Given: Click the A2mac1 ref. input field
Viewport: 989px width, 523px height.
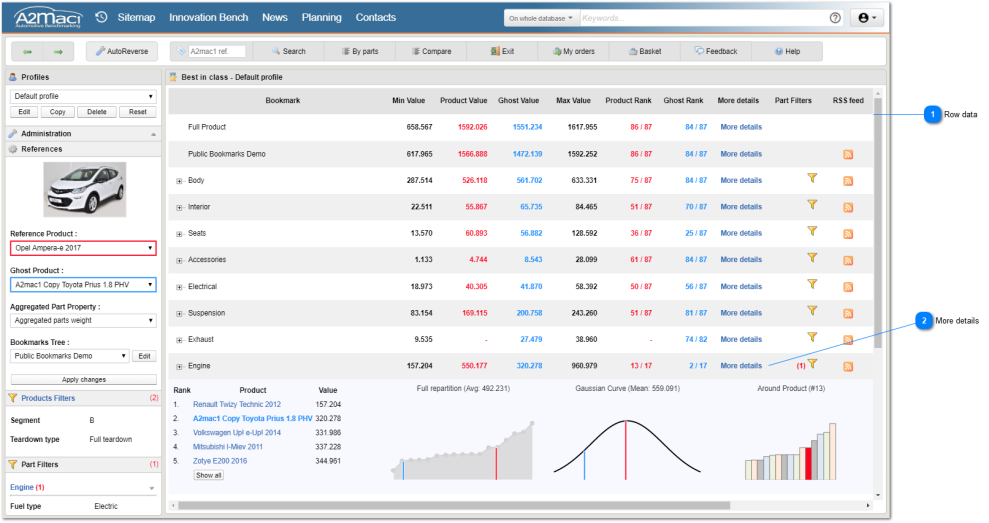Looking at the screenshot, I should pos(217,52).
